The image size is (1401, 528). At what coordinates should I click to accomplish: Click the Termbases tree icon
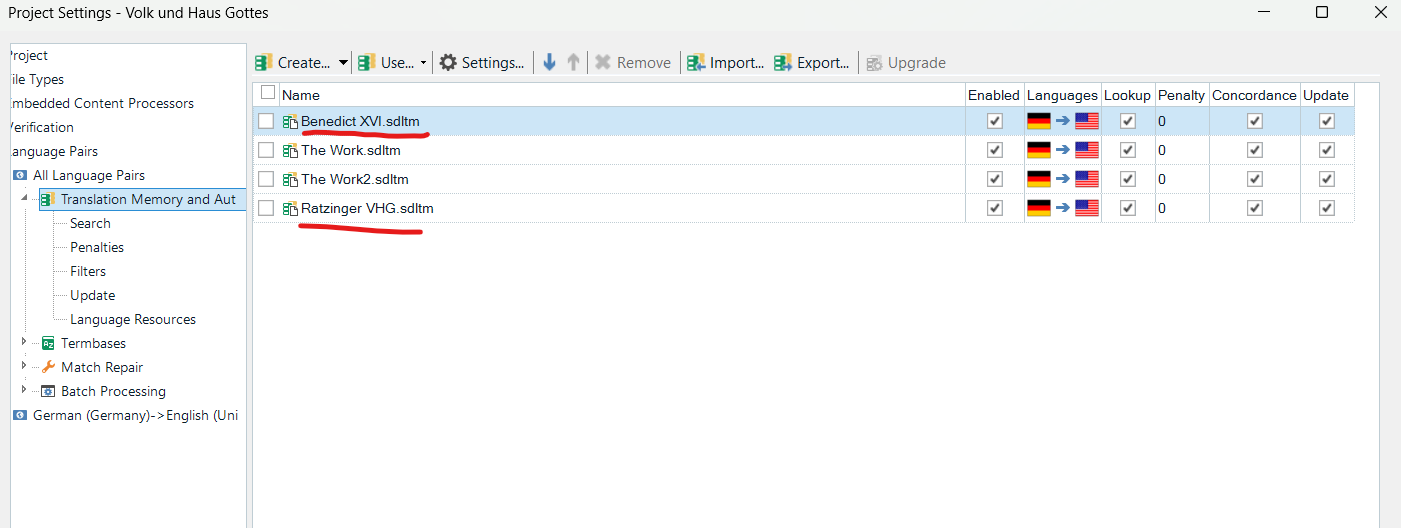point(47,343)
